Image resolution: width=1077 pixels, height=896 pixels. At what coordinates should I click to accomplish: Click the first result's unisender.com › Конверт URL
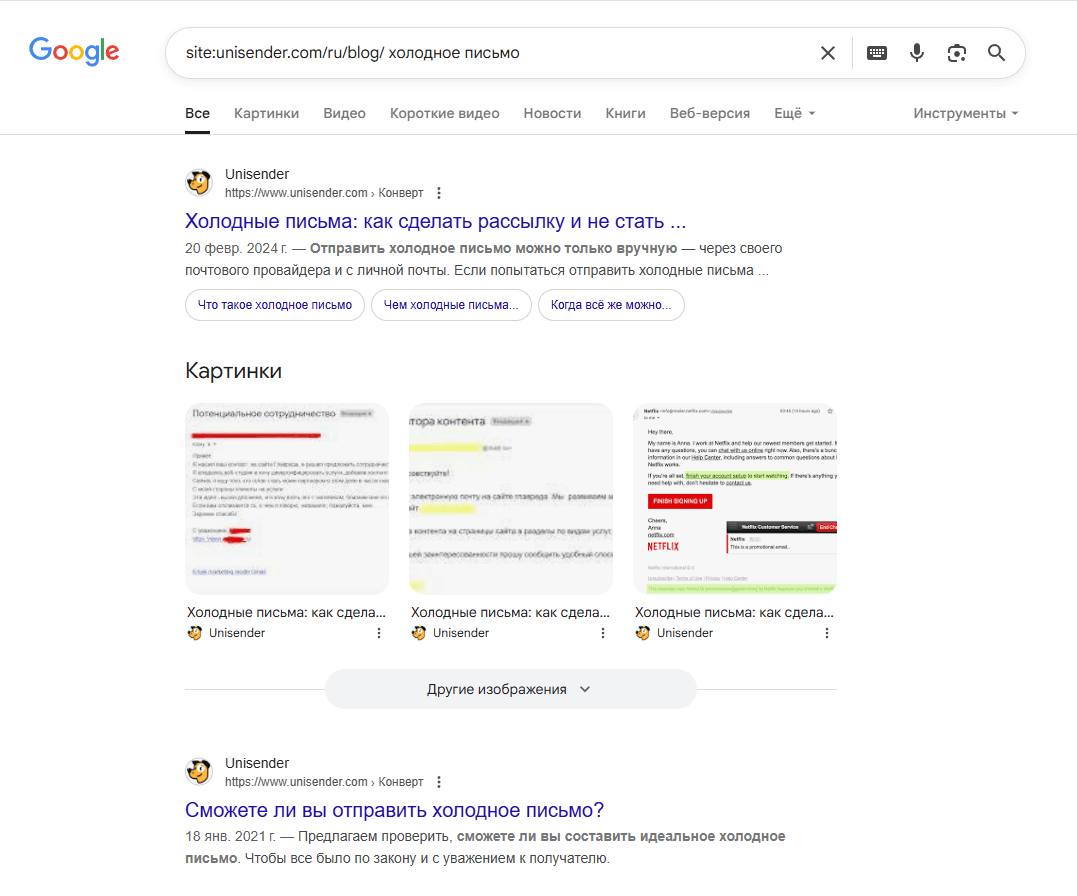pyautogui.click(x=324, y=193)
